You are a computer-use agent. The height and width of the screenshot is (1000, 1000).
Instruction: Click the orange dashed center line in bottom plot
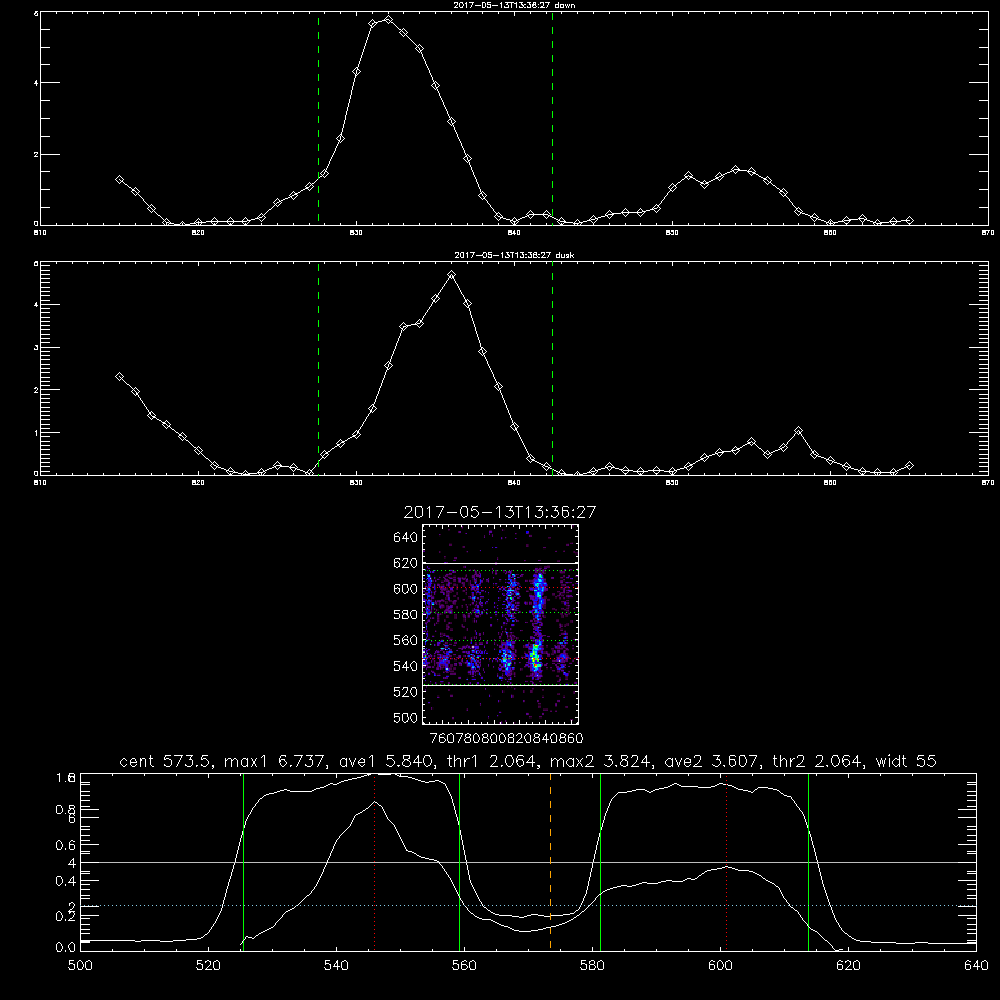click(550, 862)
